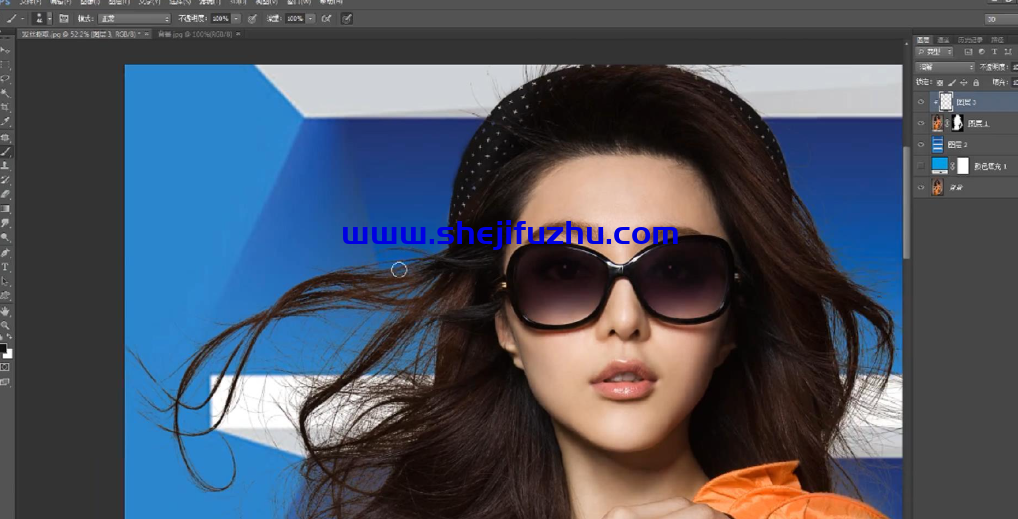Switch to the Channels panel tab
Screen dimensions: 1018x519
[x=944, y=40]
